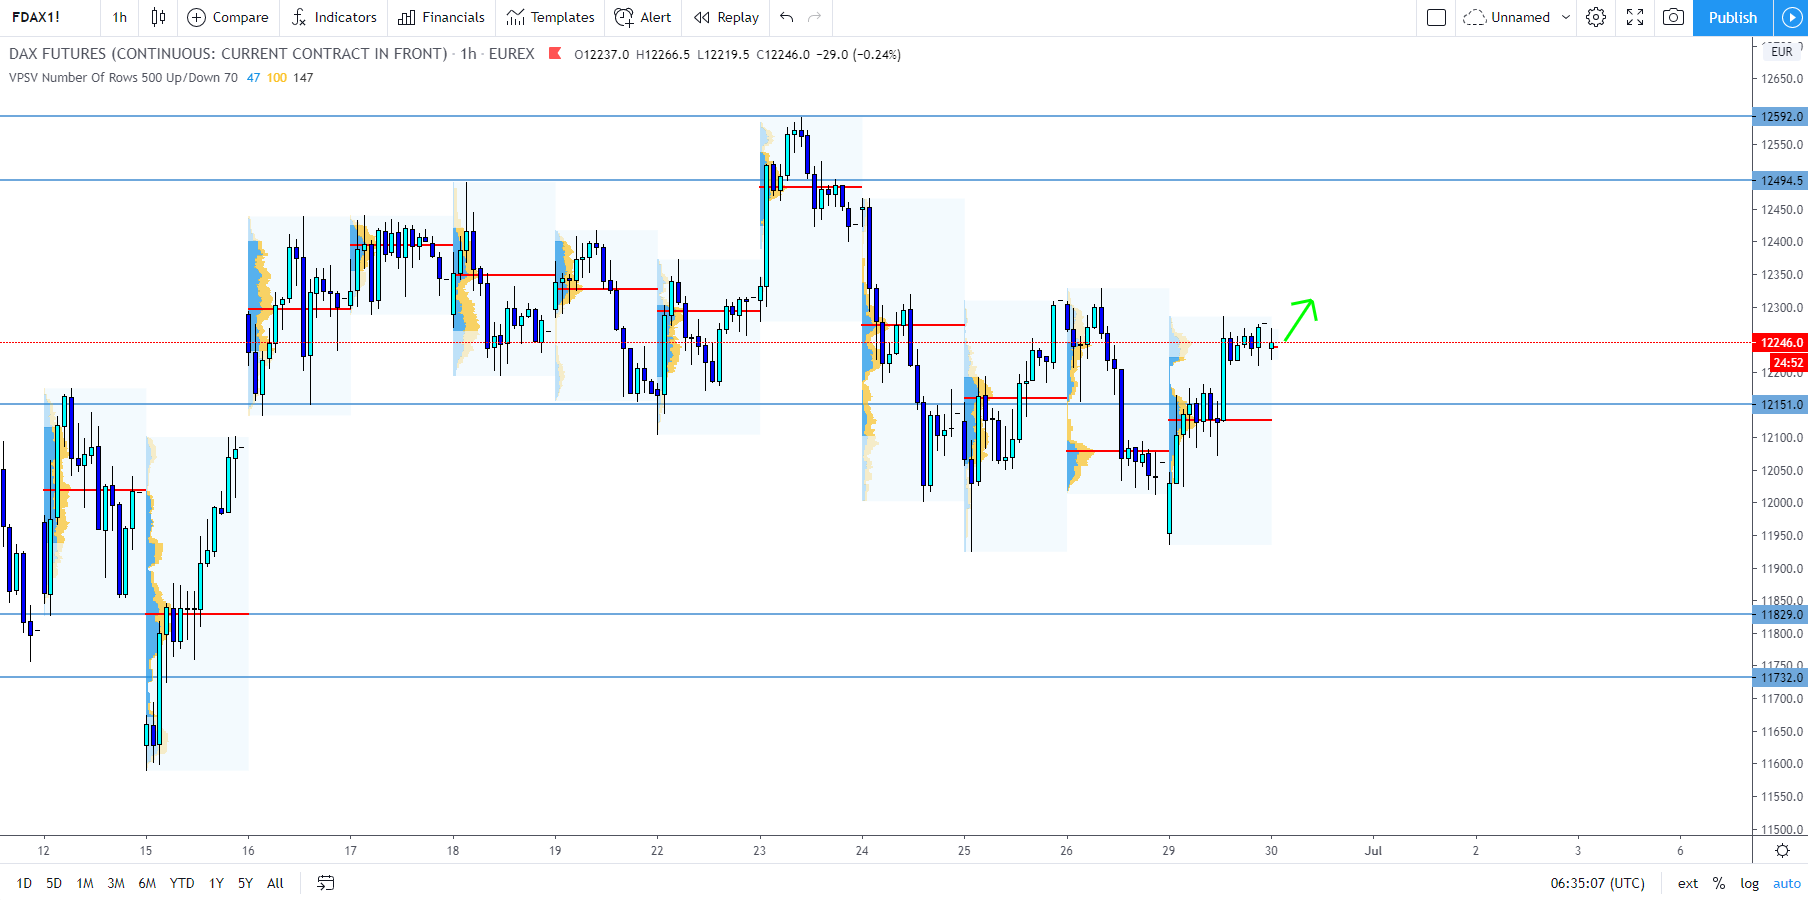Open chart settings from the top gear icon
This screenshot has height=900, width=1808.
(1596, 17)
